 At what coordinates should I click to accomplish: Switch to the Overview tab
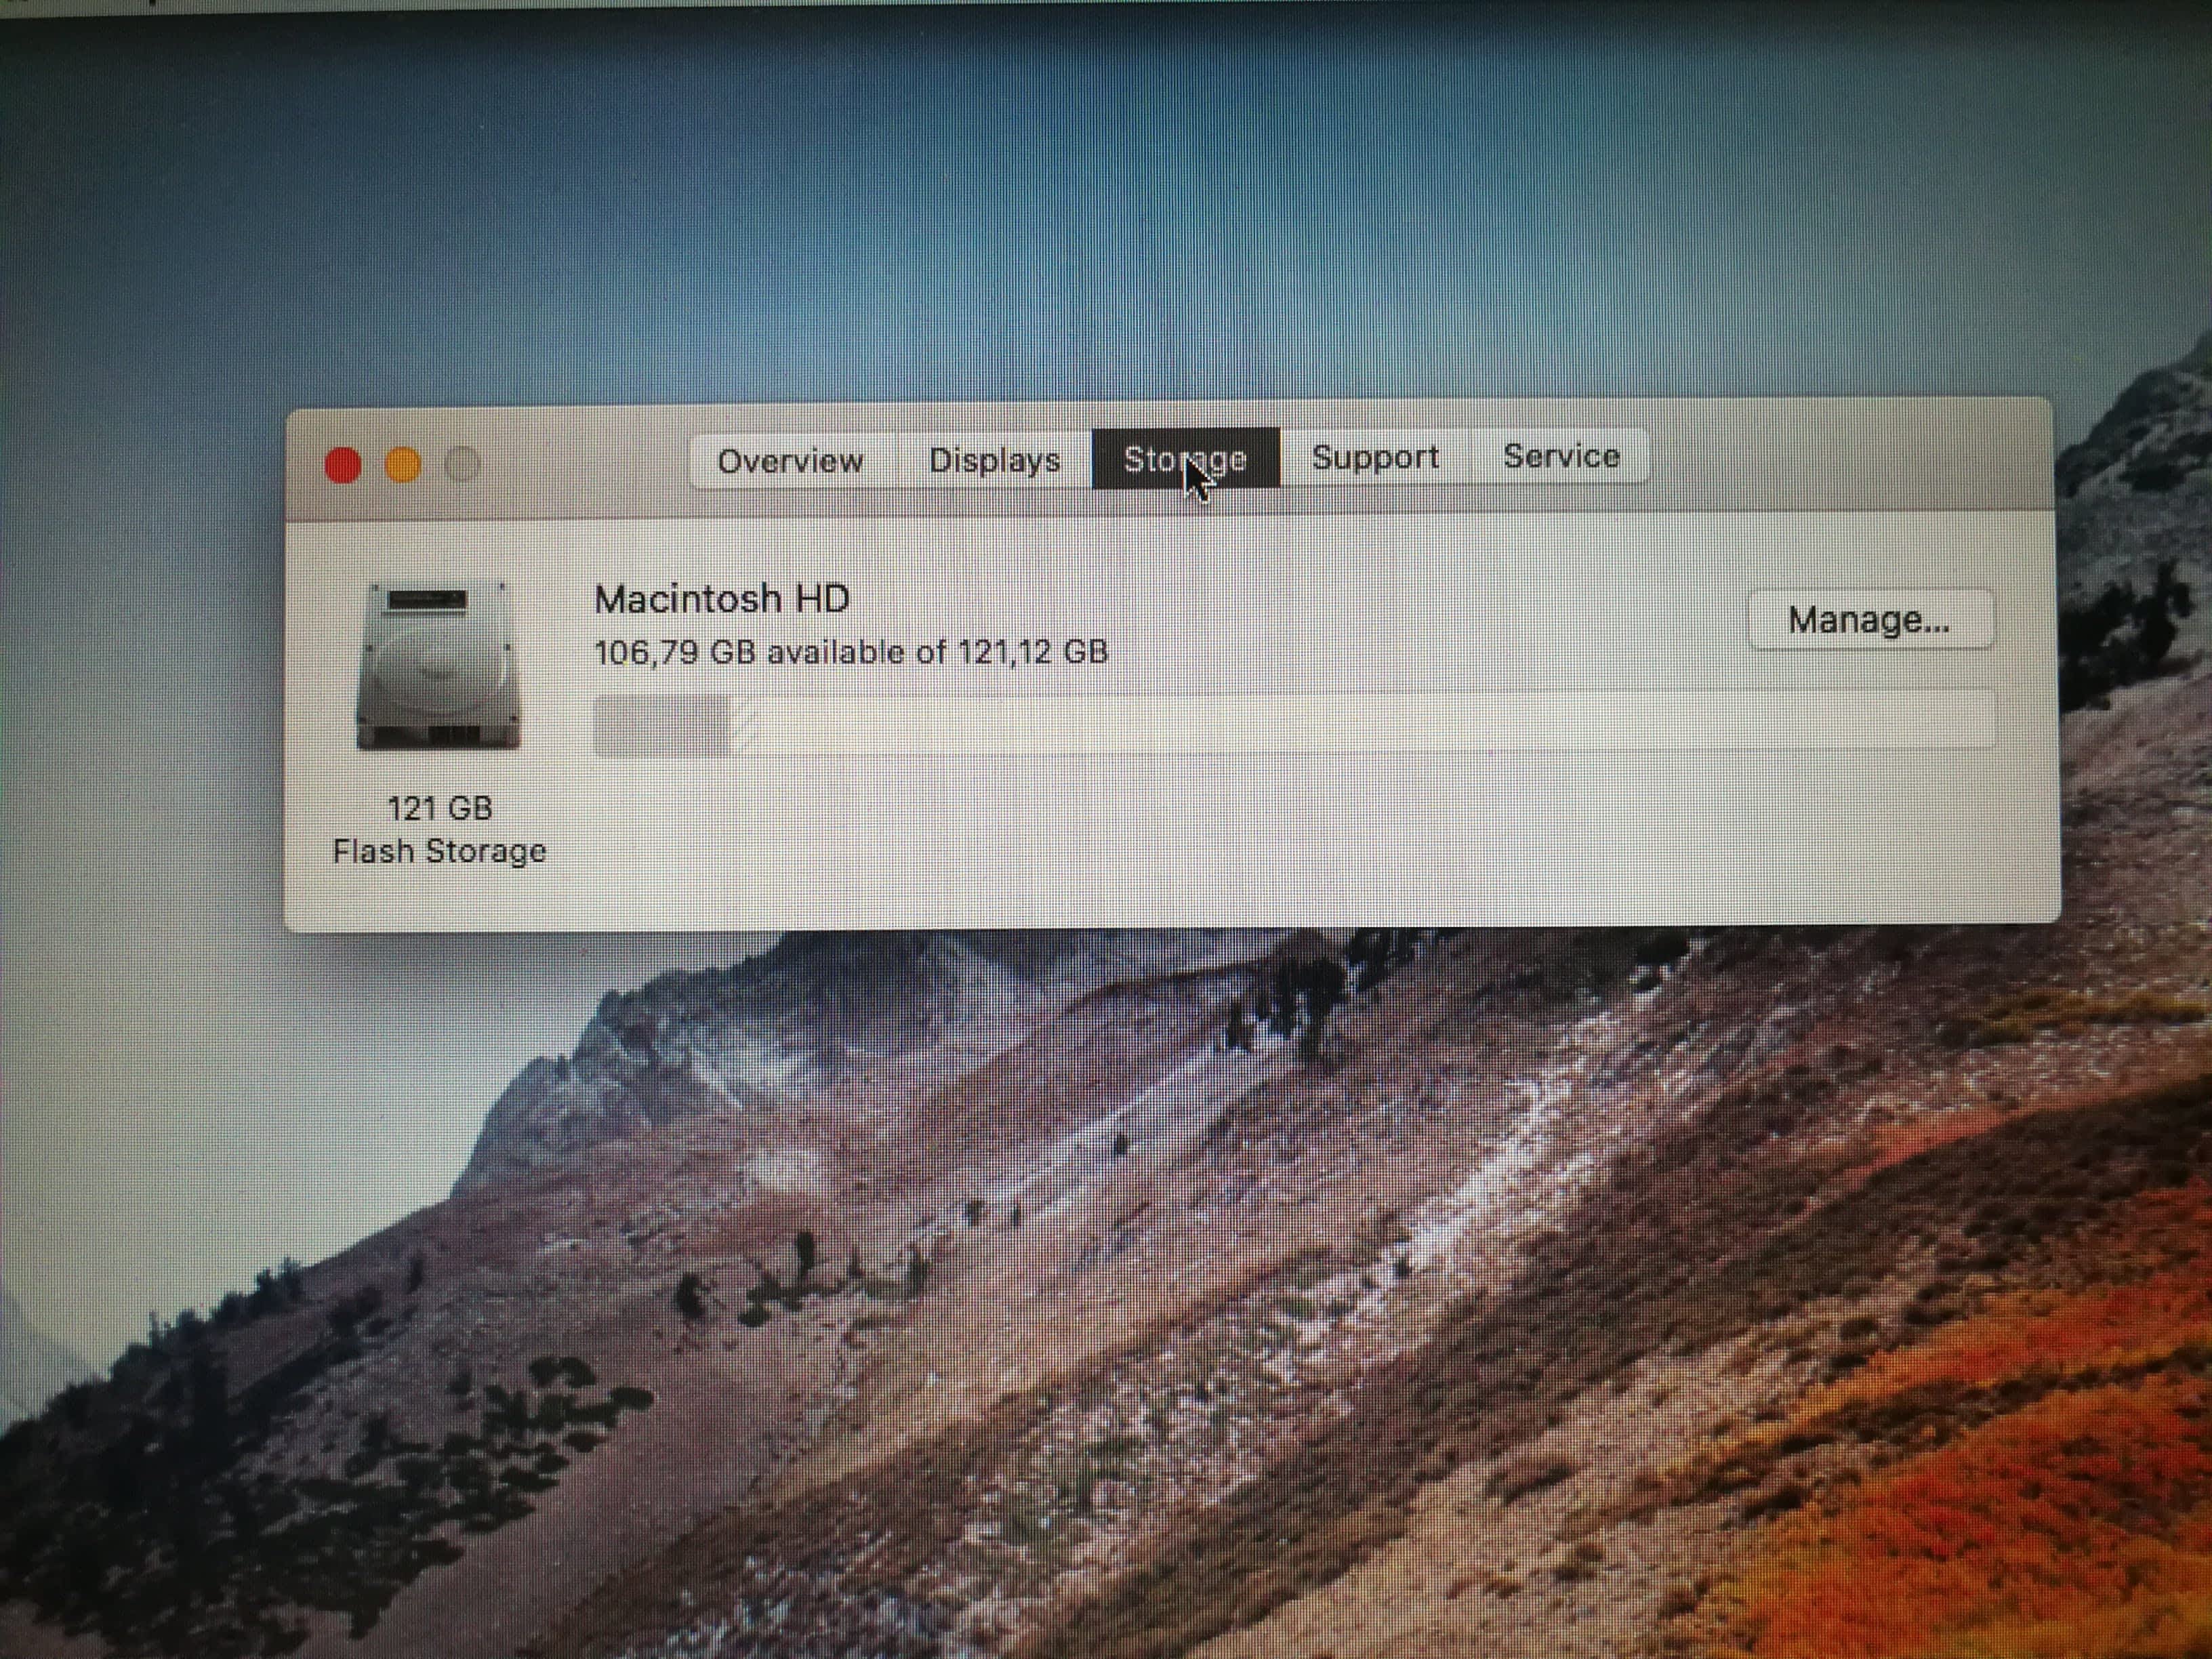click(x=790, y=461)
